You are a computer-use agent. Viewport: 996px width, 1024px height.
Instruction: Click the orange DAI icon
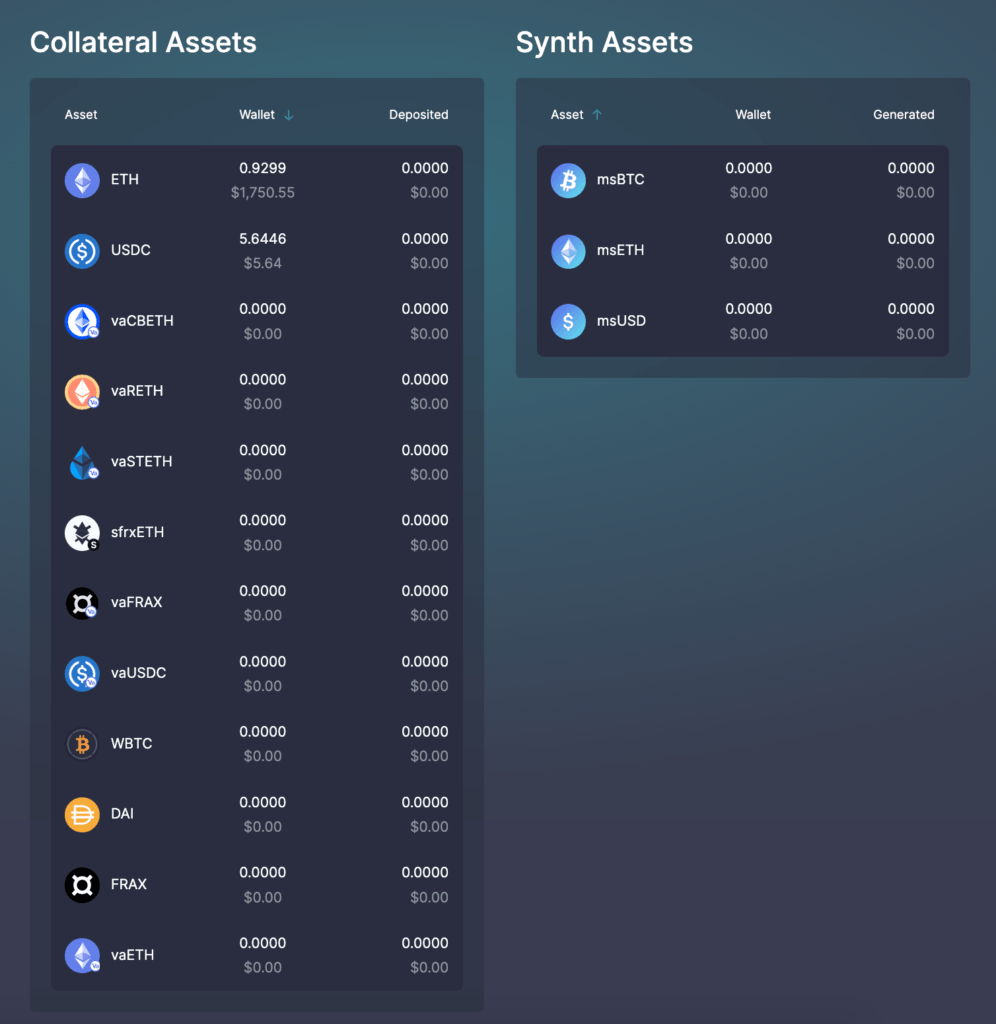(x=82, y=814)
